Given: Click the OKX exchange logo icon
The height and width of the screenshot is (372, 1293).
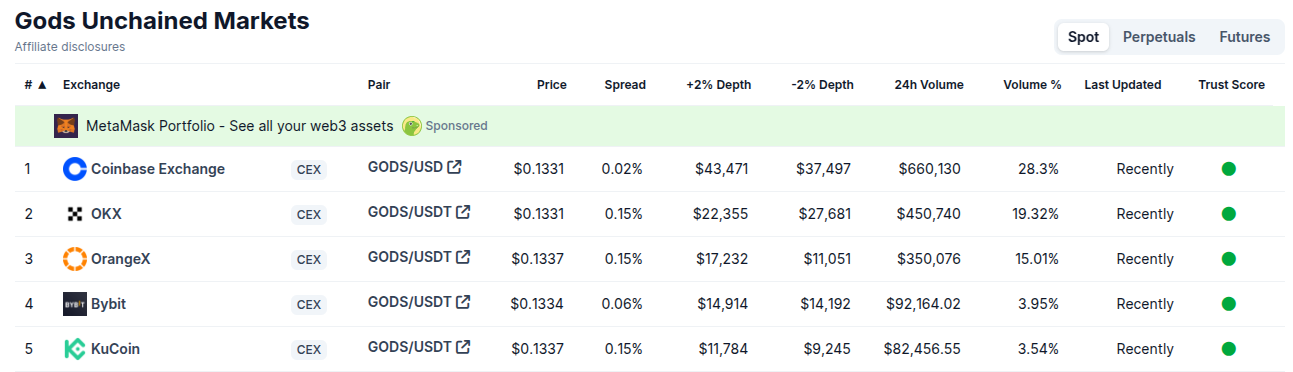Looking at the screenshot, I should 75,214.
